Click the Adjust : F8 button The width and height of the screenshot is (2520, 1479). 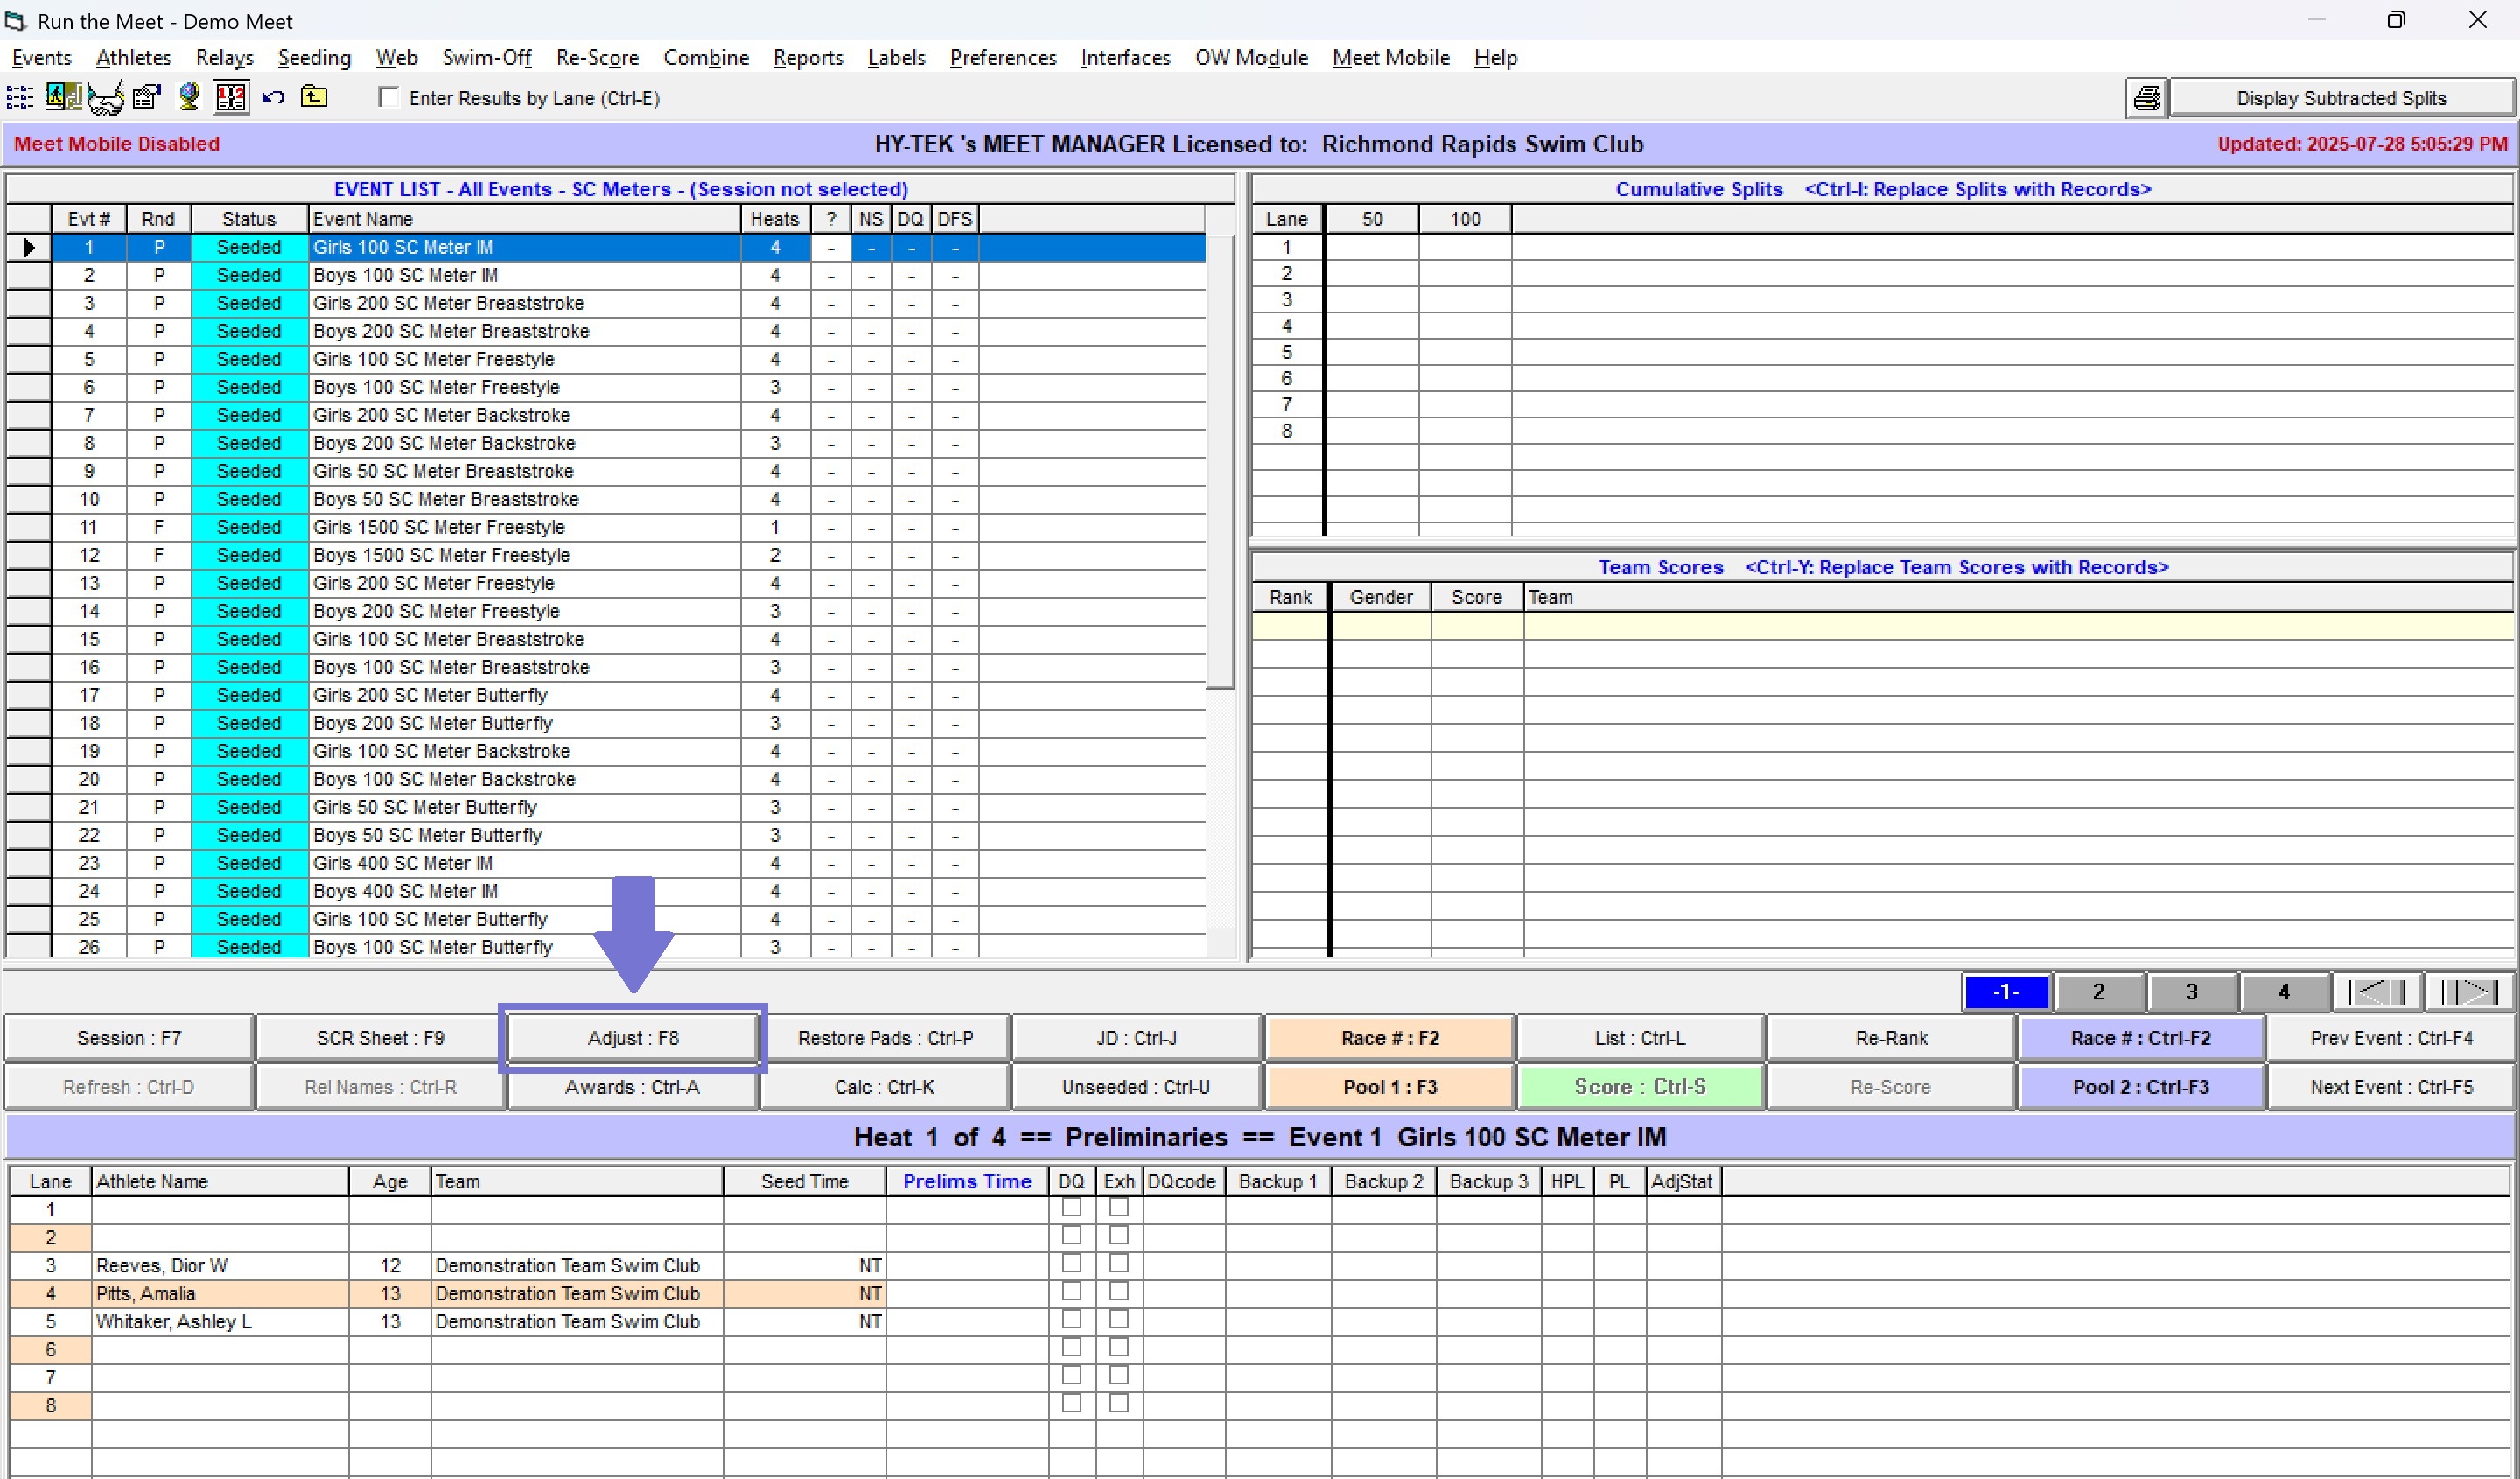click(632, 1038)
